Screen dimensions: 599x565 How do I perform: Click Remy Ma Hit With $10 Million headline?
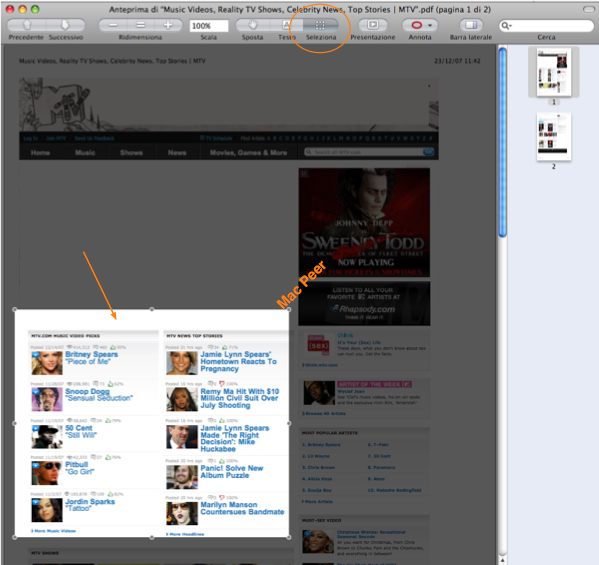[x=240, y=398]
